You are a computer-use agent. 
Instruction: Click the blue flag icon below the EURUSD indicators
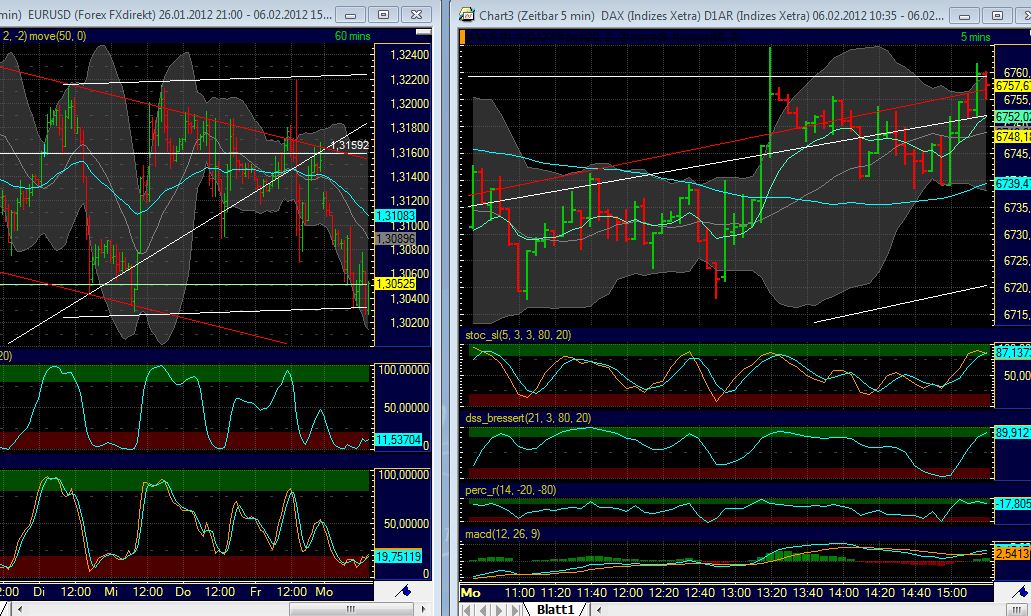click(404, 590)
